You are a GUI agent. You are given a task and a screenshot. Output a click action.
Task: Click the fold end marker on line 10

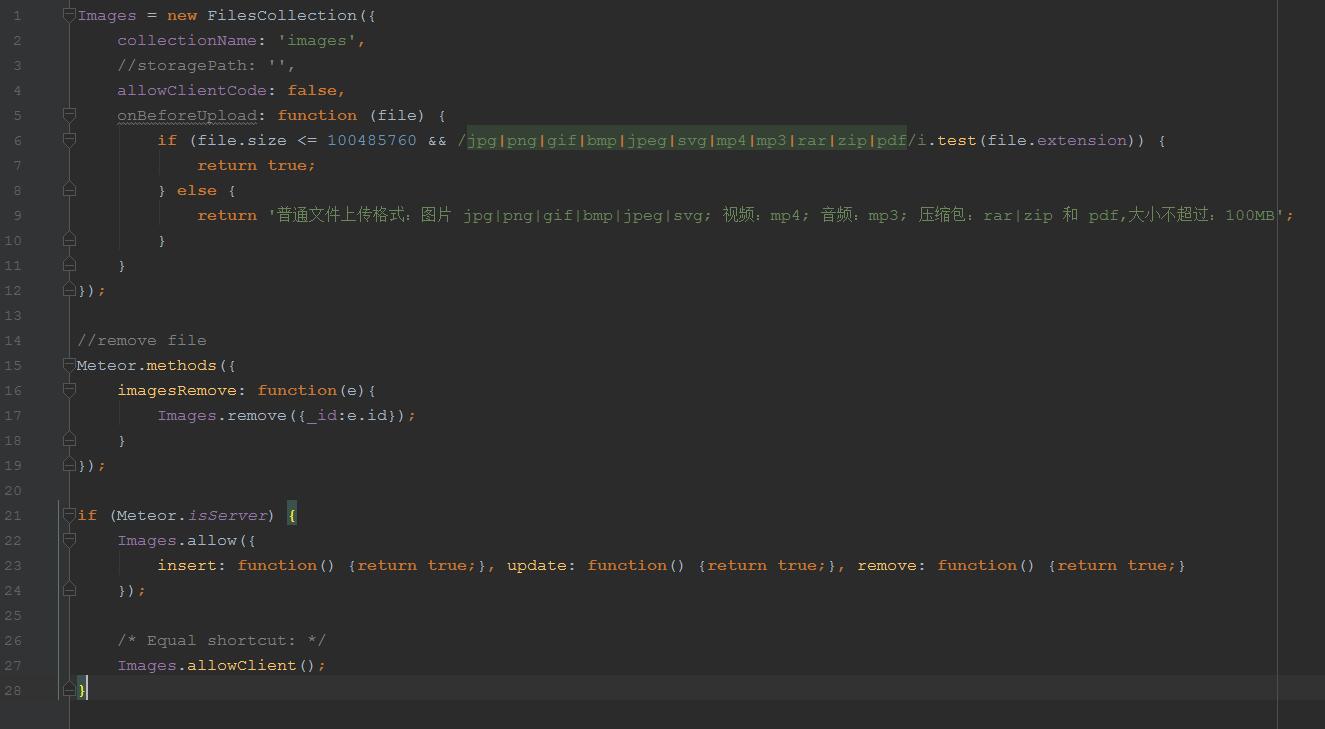(69, 240)
